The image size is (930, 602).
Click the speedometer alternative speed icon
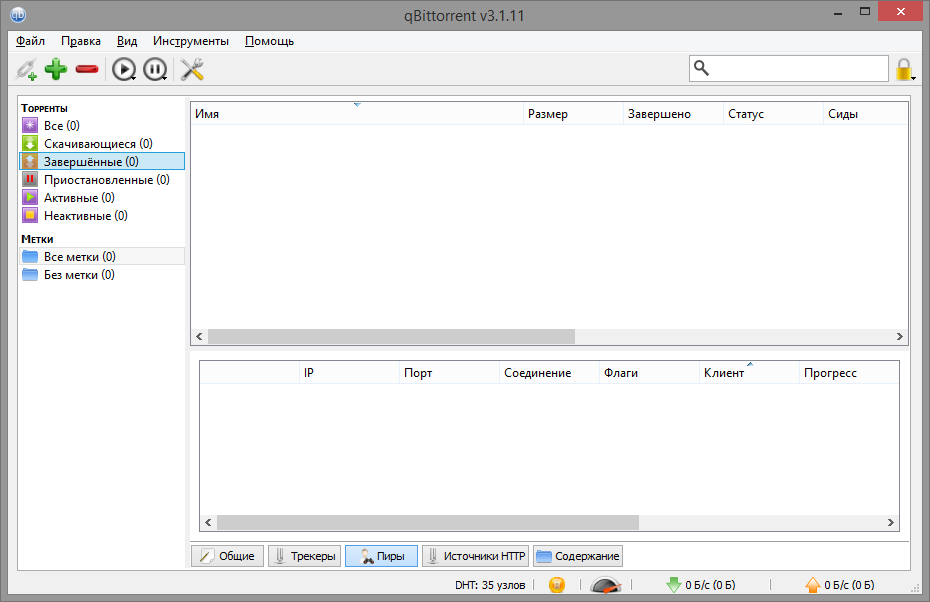point(606,585)
